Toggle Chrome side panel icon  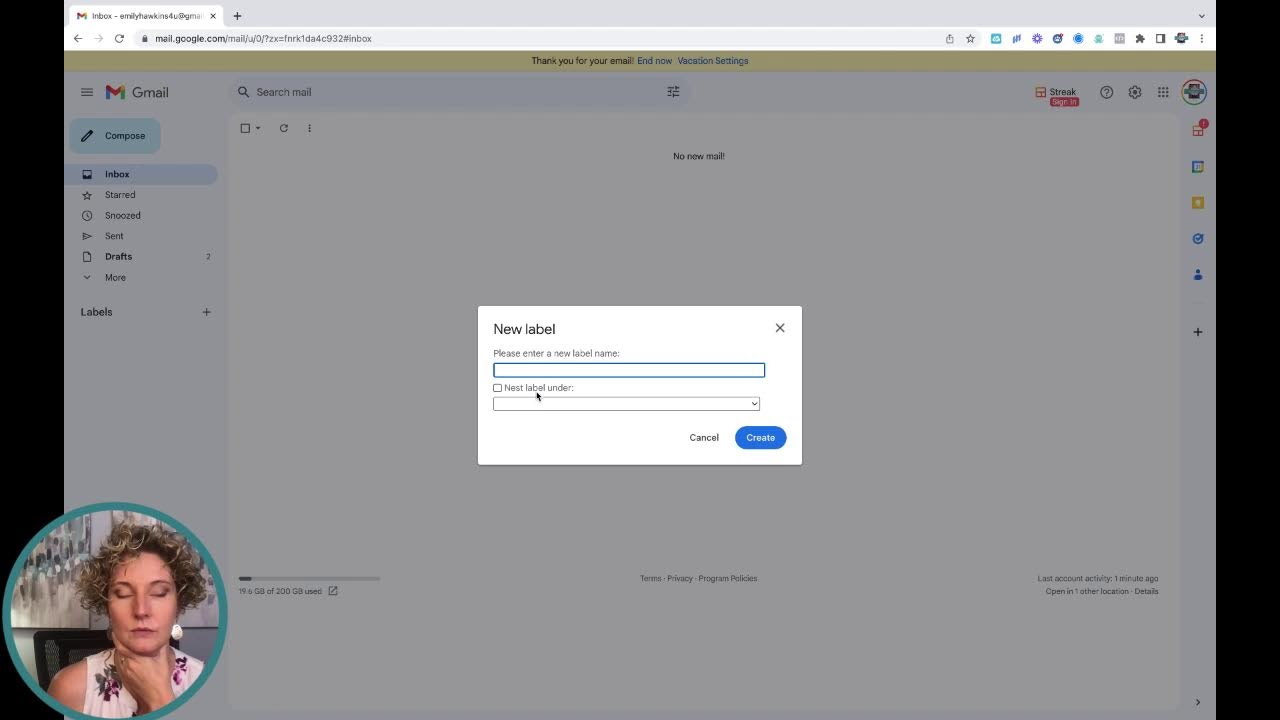point(1160,38)
